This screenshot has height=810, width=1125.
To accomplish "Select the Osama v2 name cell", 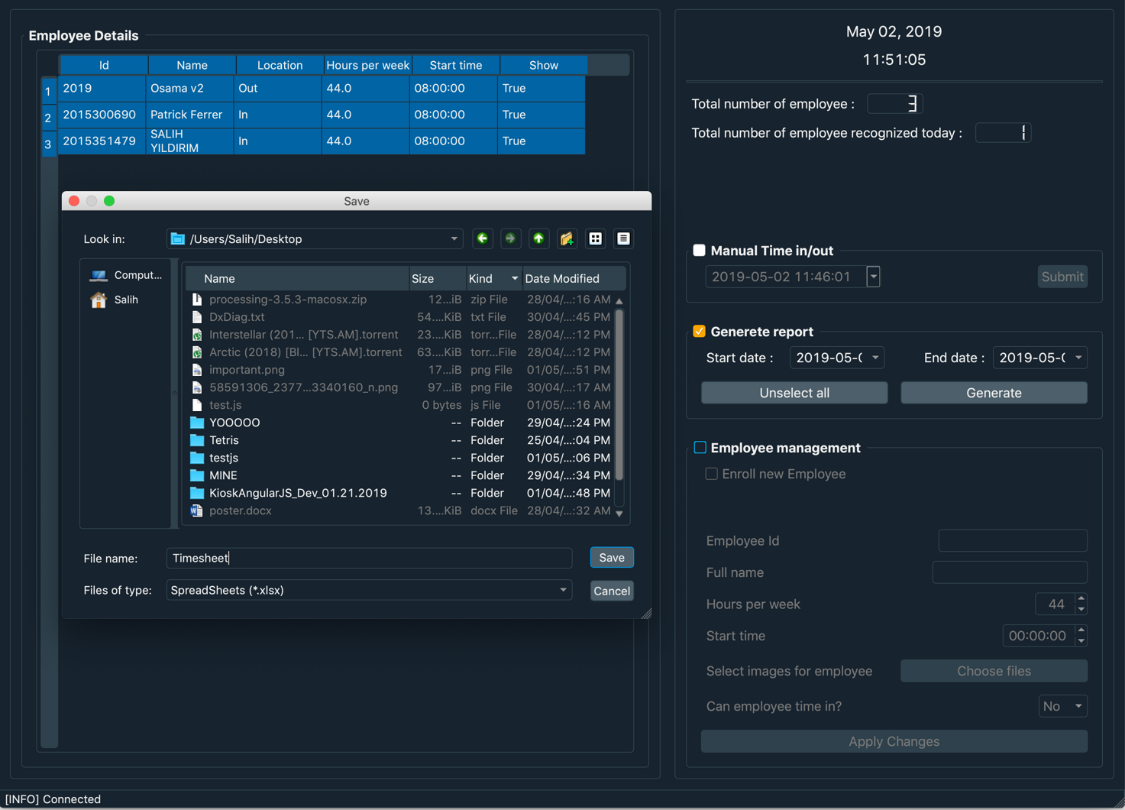I will [190, 88].
